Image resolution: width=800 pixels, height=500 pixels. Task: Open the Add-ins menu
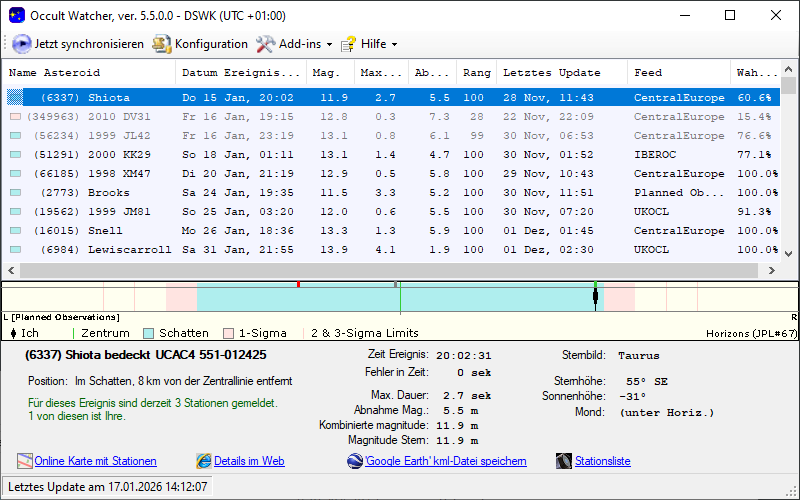[x=300, y=44]
